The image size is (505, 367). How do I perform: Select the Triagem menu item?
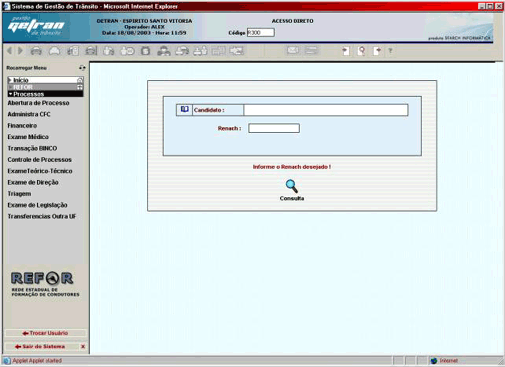click(19, 194)
